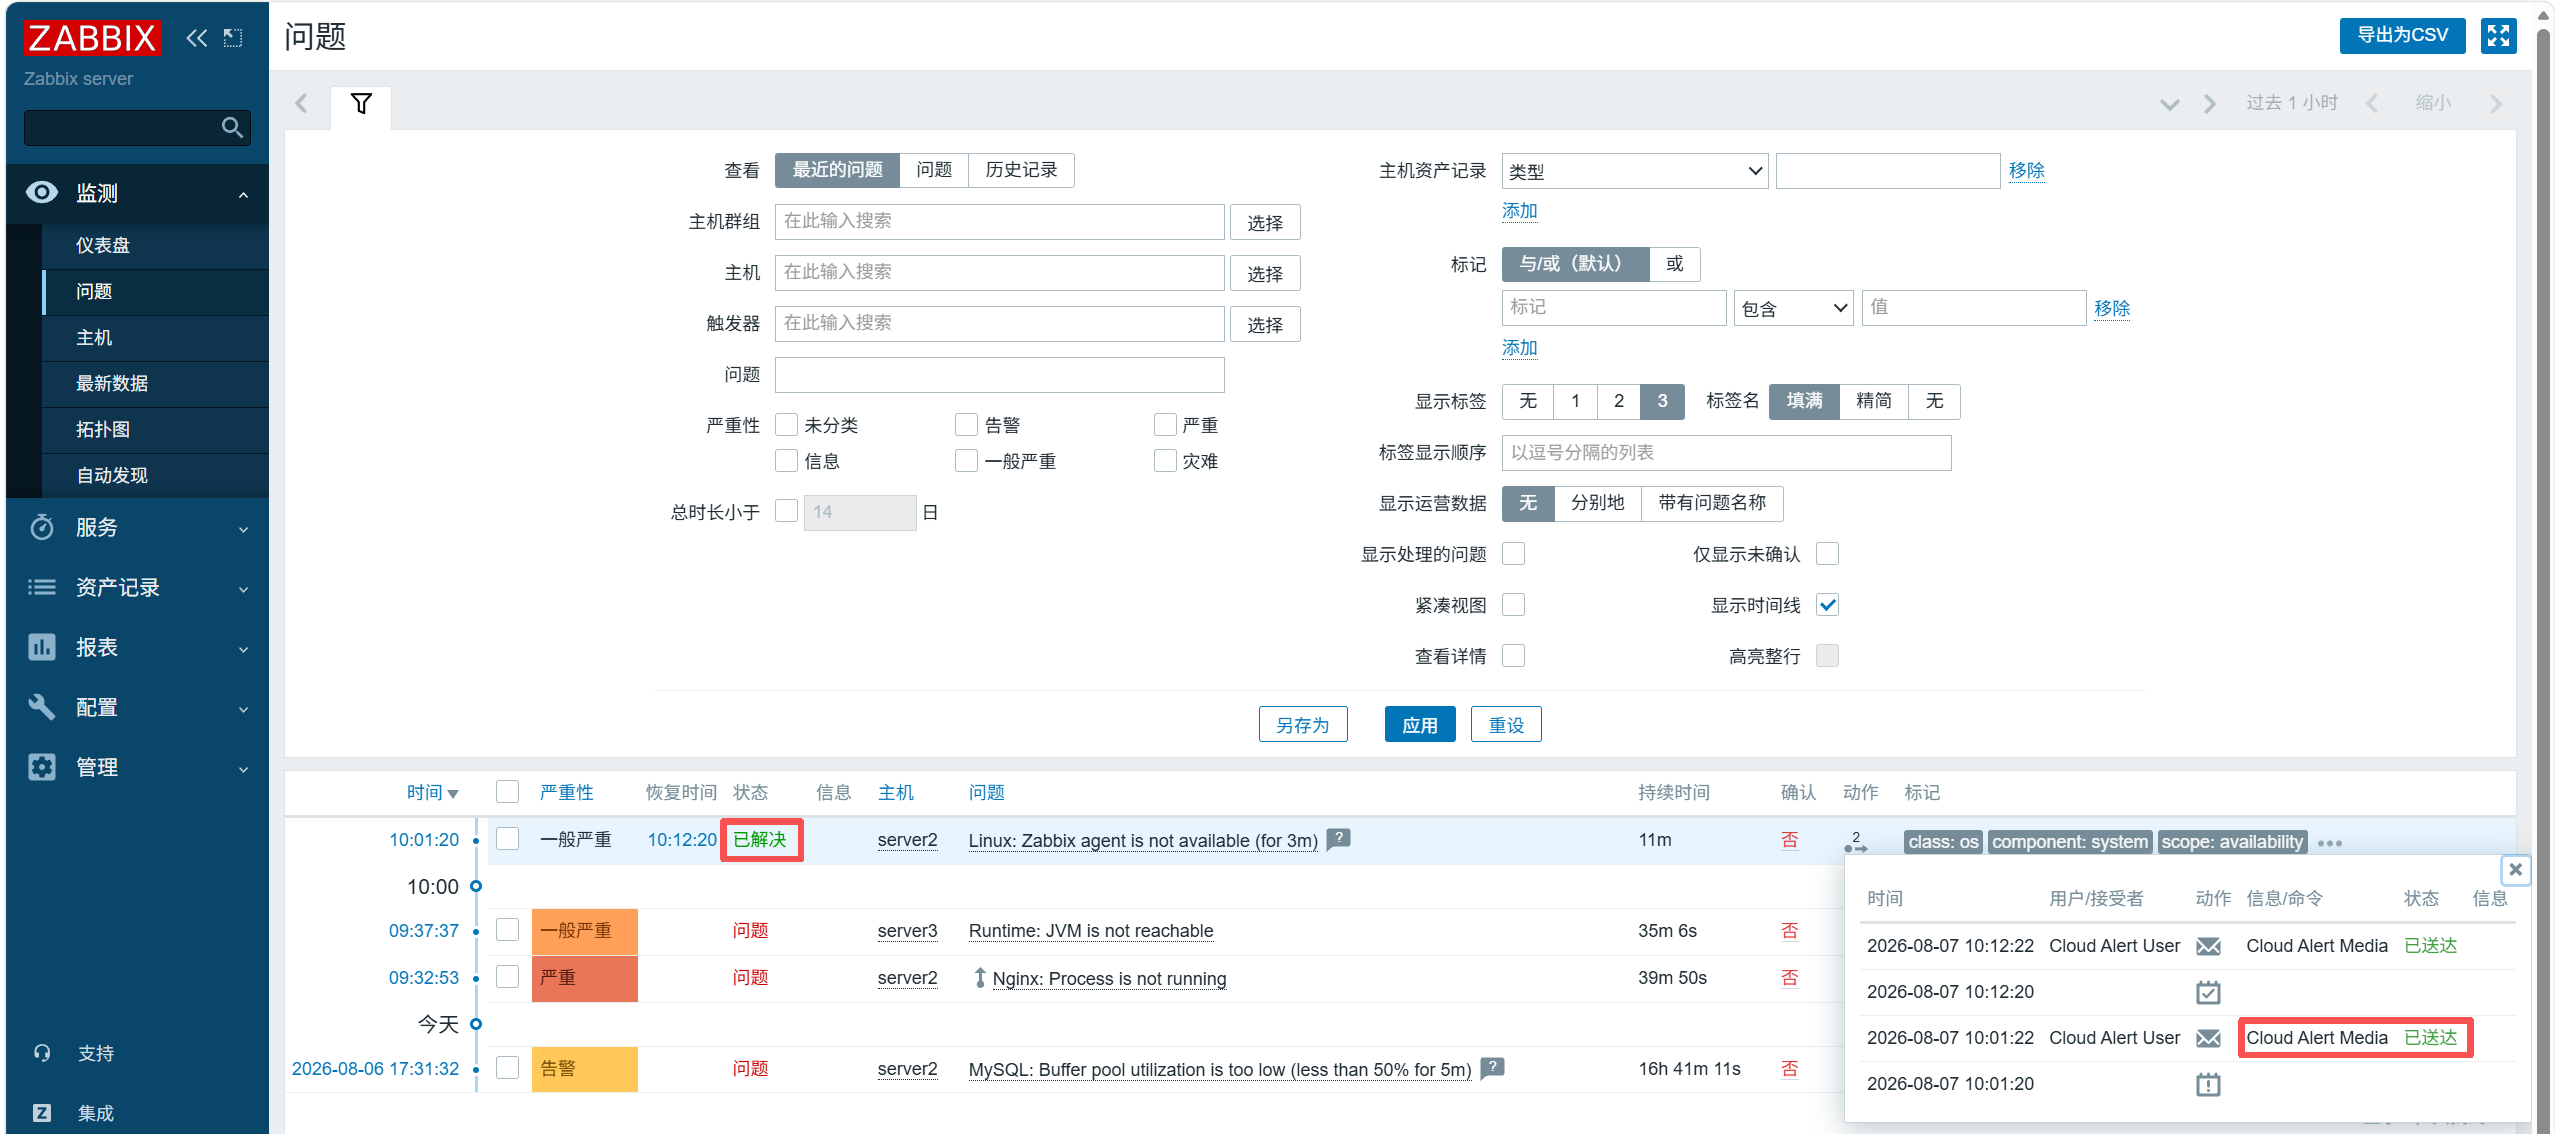Click the orange 严重 severity cell
2559x1134 pixels.
point(585,977)
